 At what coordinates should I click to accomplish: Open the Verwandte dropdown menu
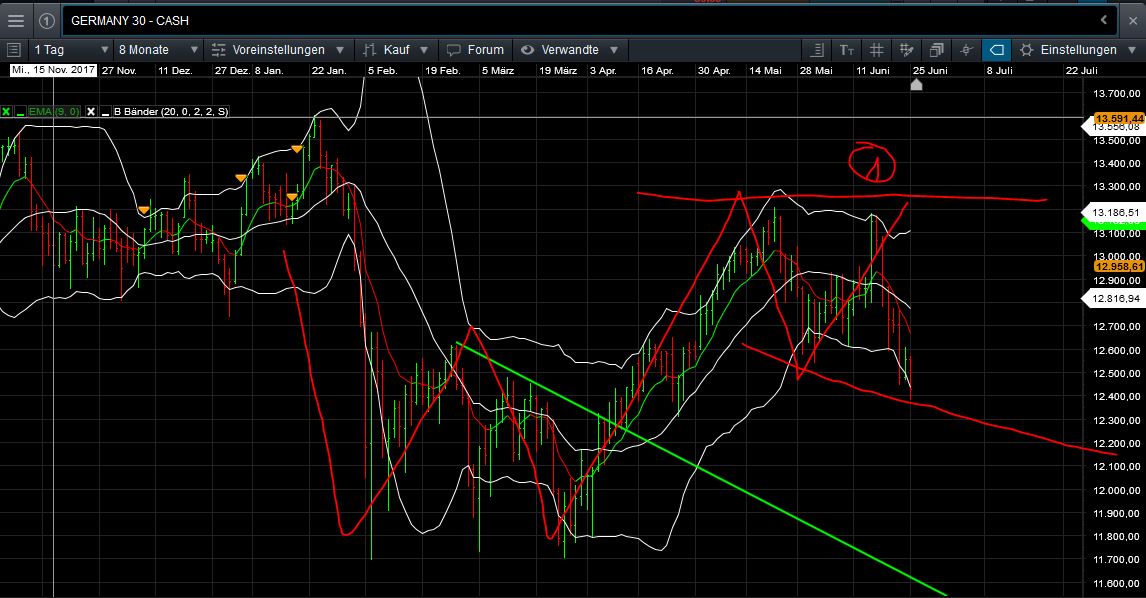click(570, 48)
